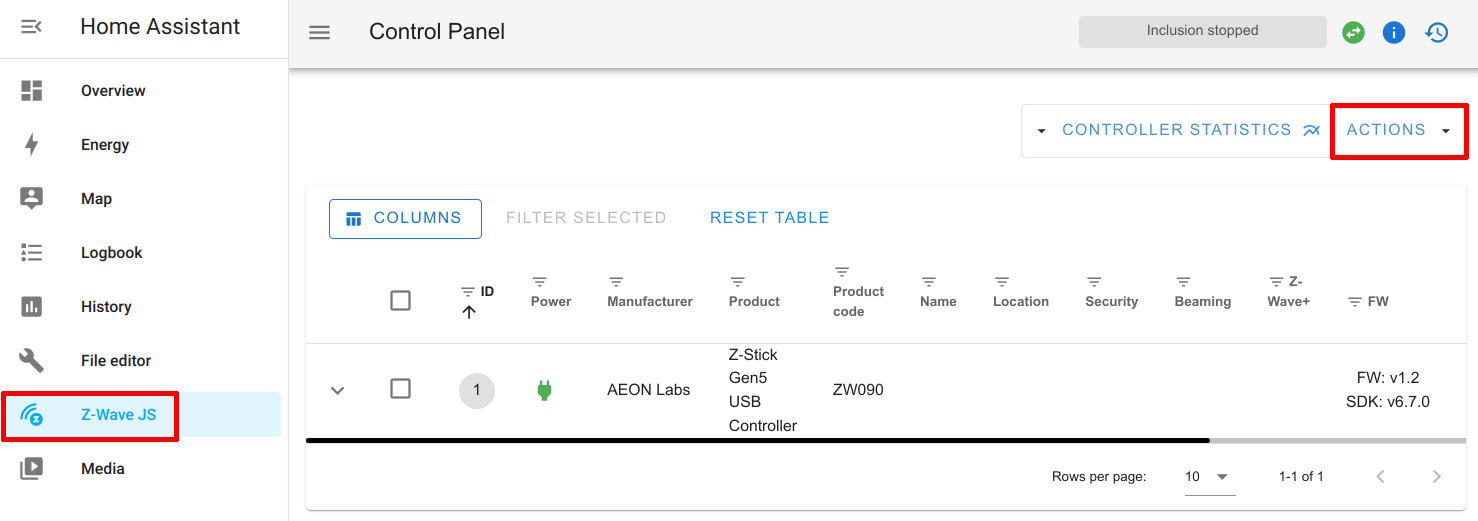This screenshot has height=521, width=1478.
Task: Click the green connection status icon
Action: click(1353, 32)
